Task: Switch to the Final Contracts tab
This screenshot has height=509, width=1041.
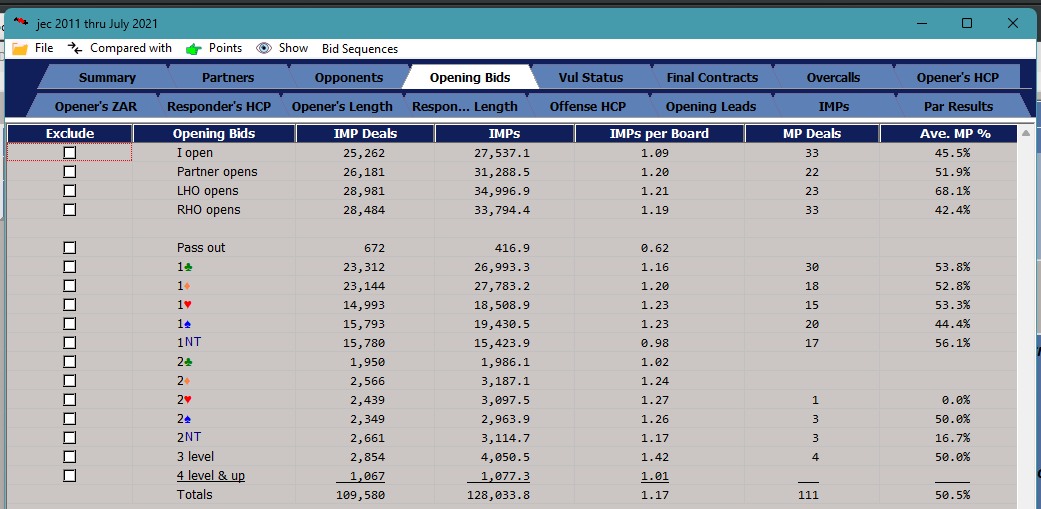Action: 712,77
